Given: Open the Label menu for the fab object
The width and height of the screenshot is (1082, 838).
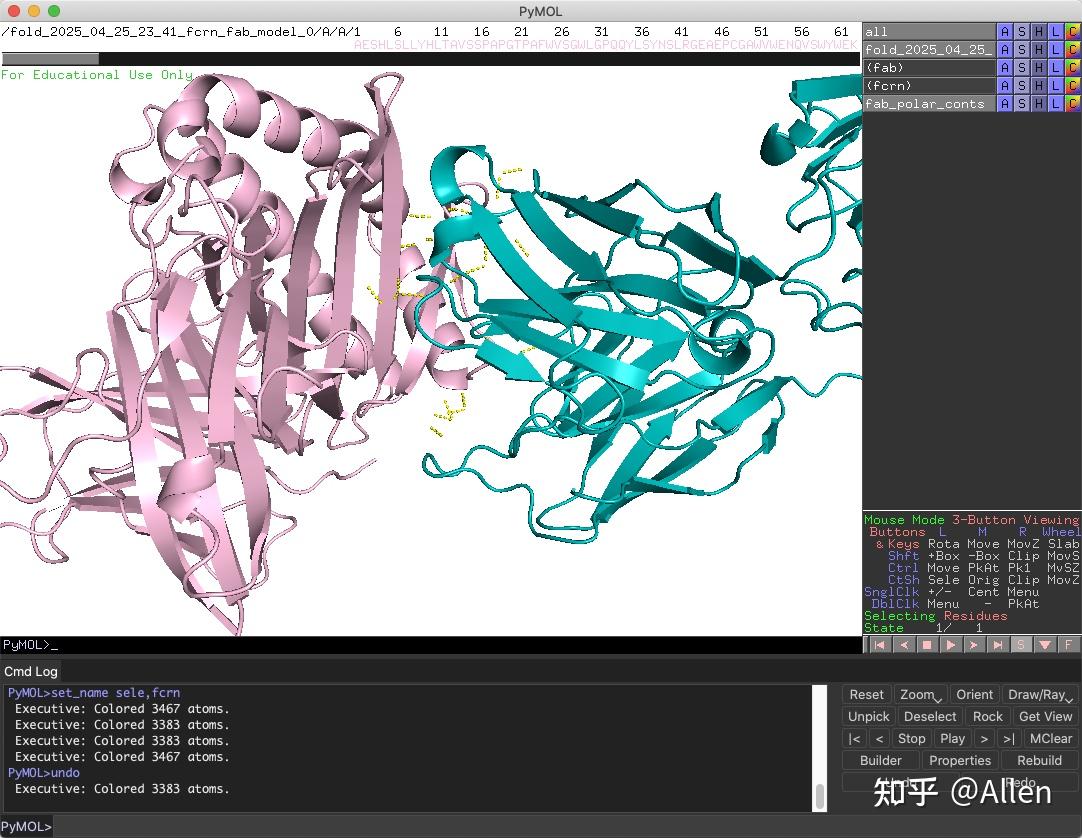Looking at the screenshot, I should click(1057, 67).
